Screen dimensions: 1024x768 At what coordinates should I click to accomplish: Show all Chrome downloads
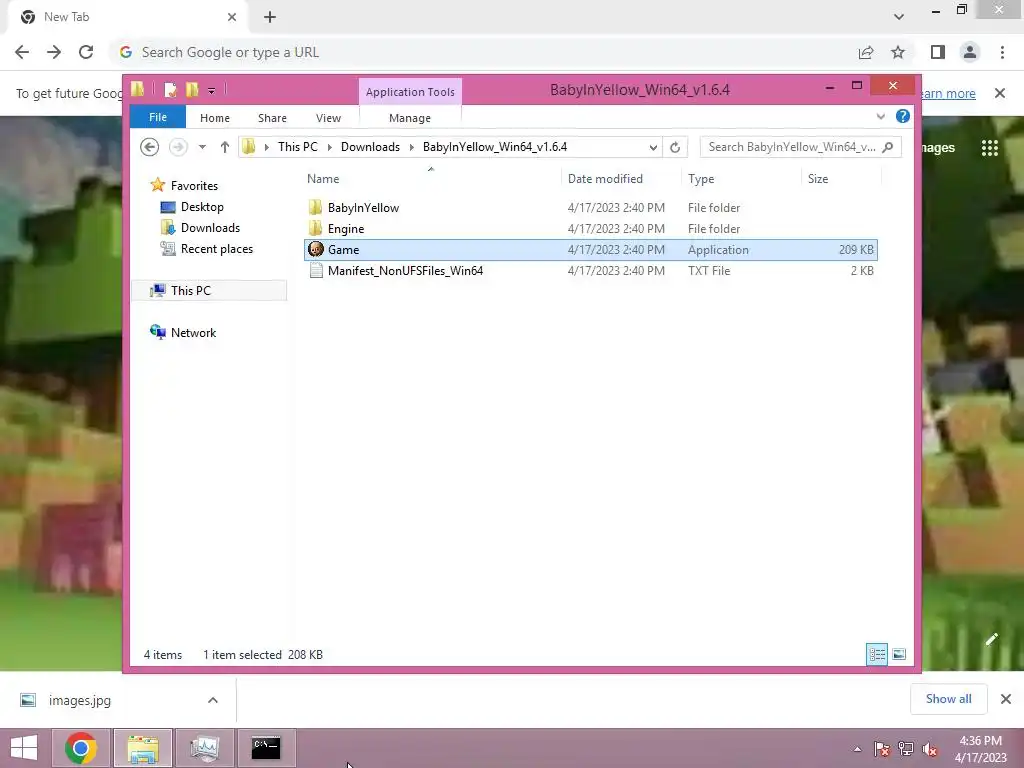point(948,699)
